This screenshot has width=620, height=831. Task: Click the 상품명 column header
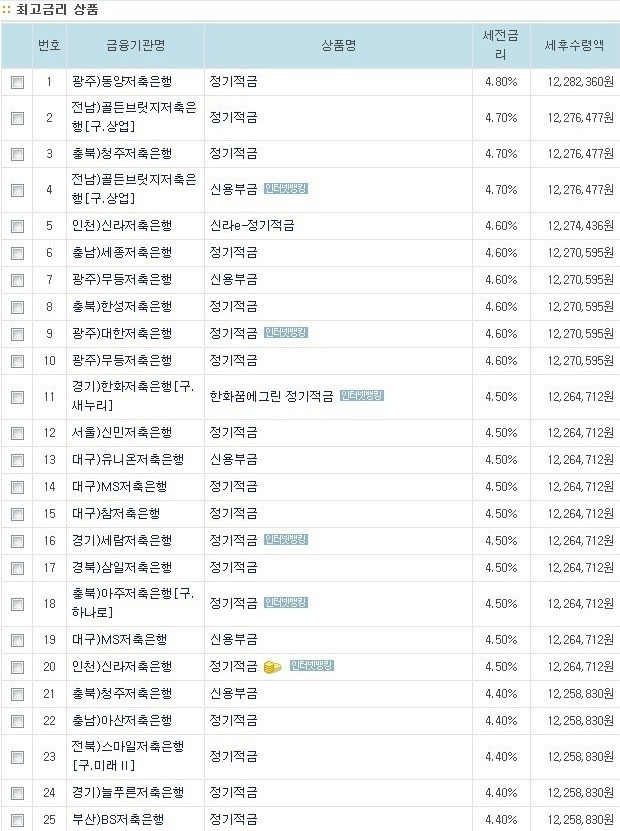click(x=339, y=45)
